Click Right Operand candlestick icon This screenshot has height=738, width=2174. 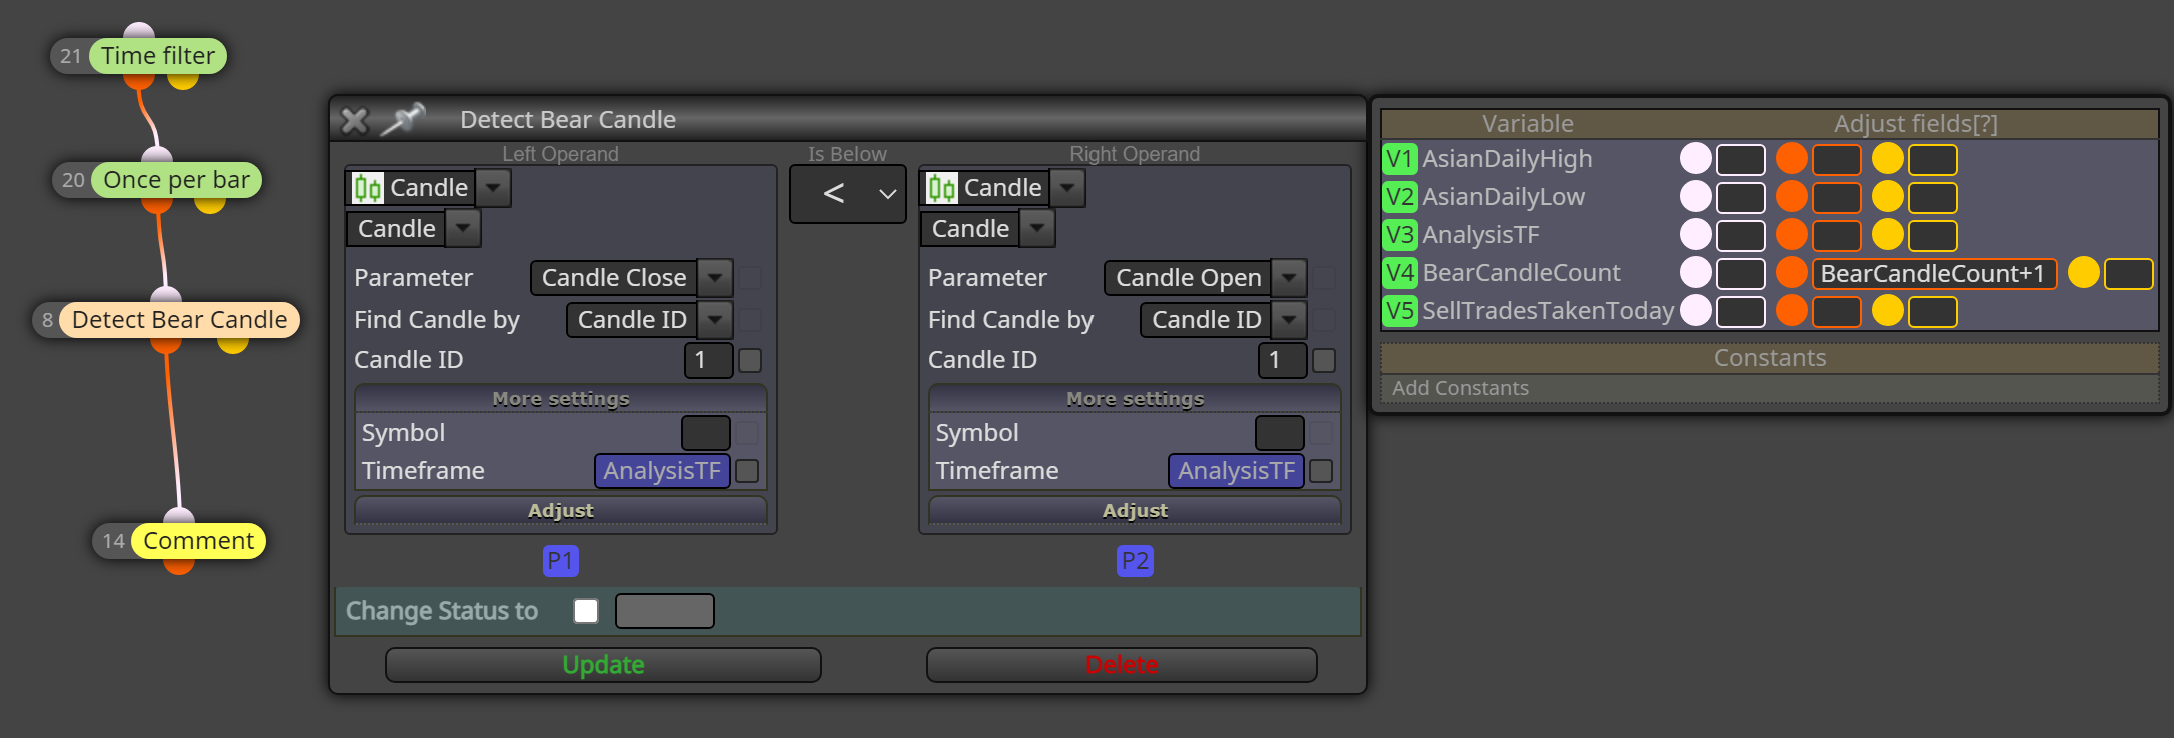pyautogui.click(x=941, y=188)
